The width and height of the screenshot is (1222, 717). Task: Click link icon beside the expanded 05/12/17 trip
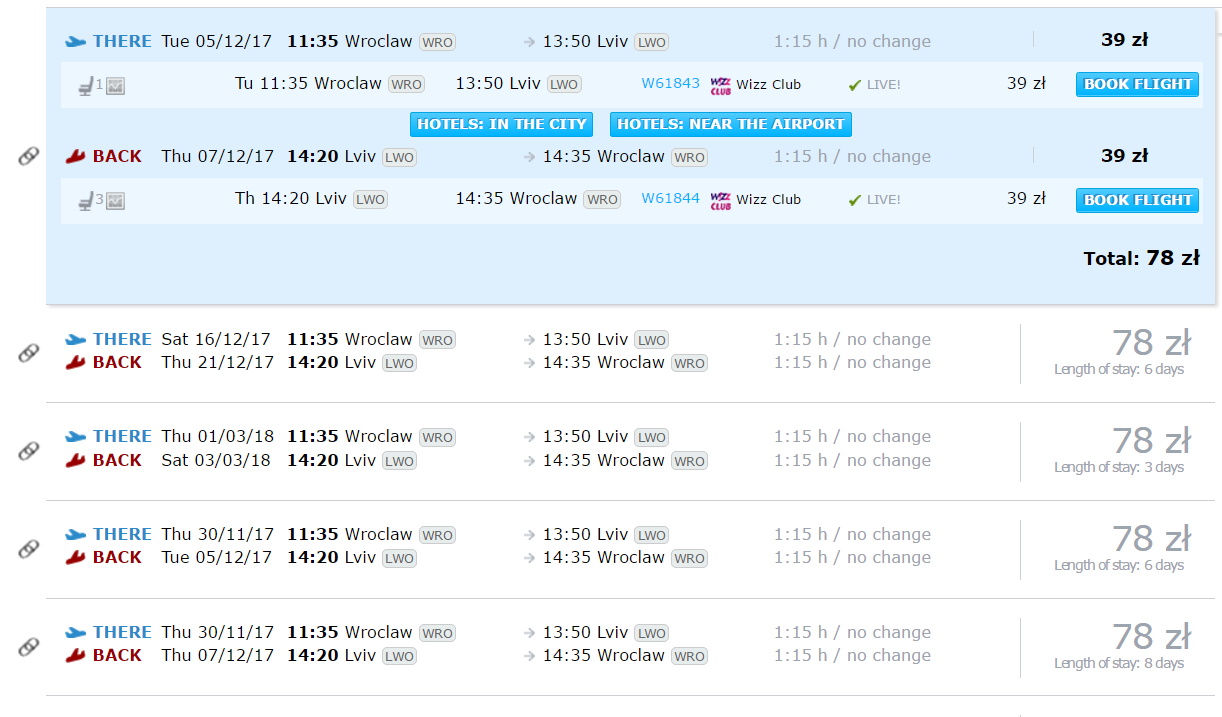29,156
